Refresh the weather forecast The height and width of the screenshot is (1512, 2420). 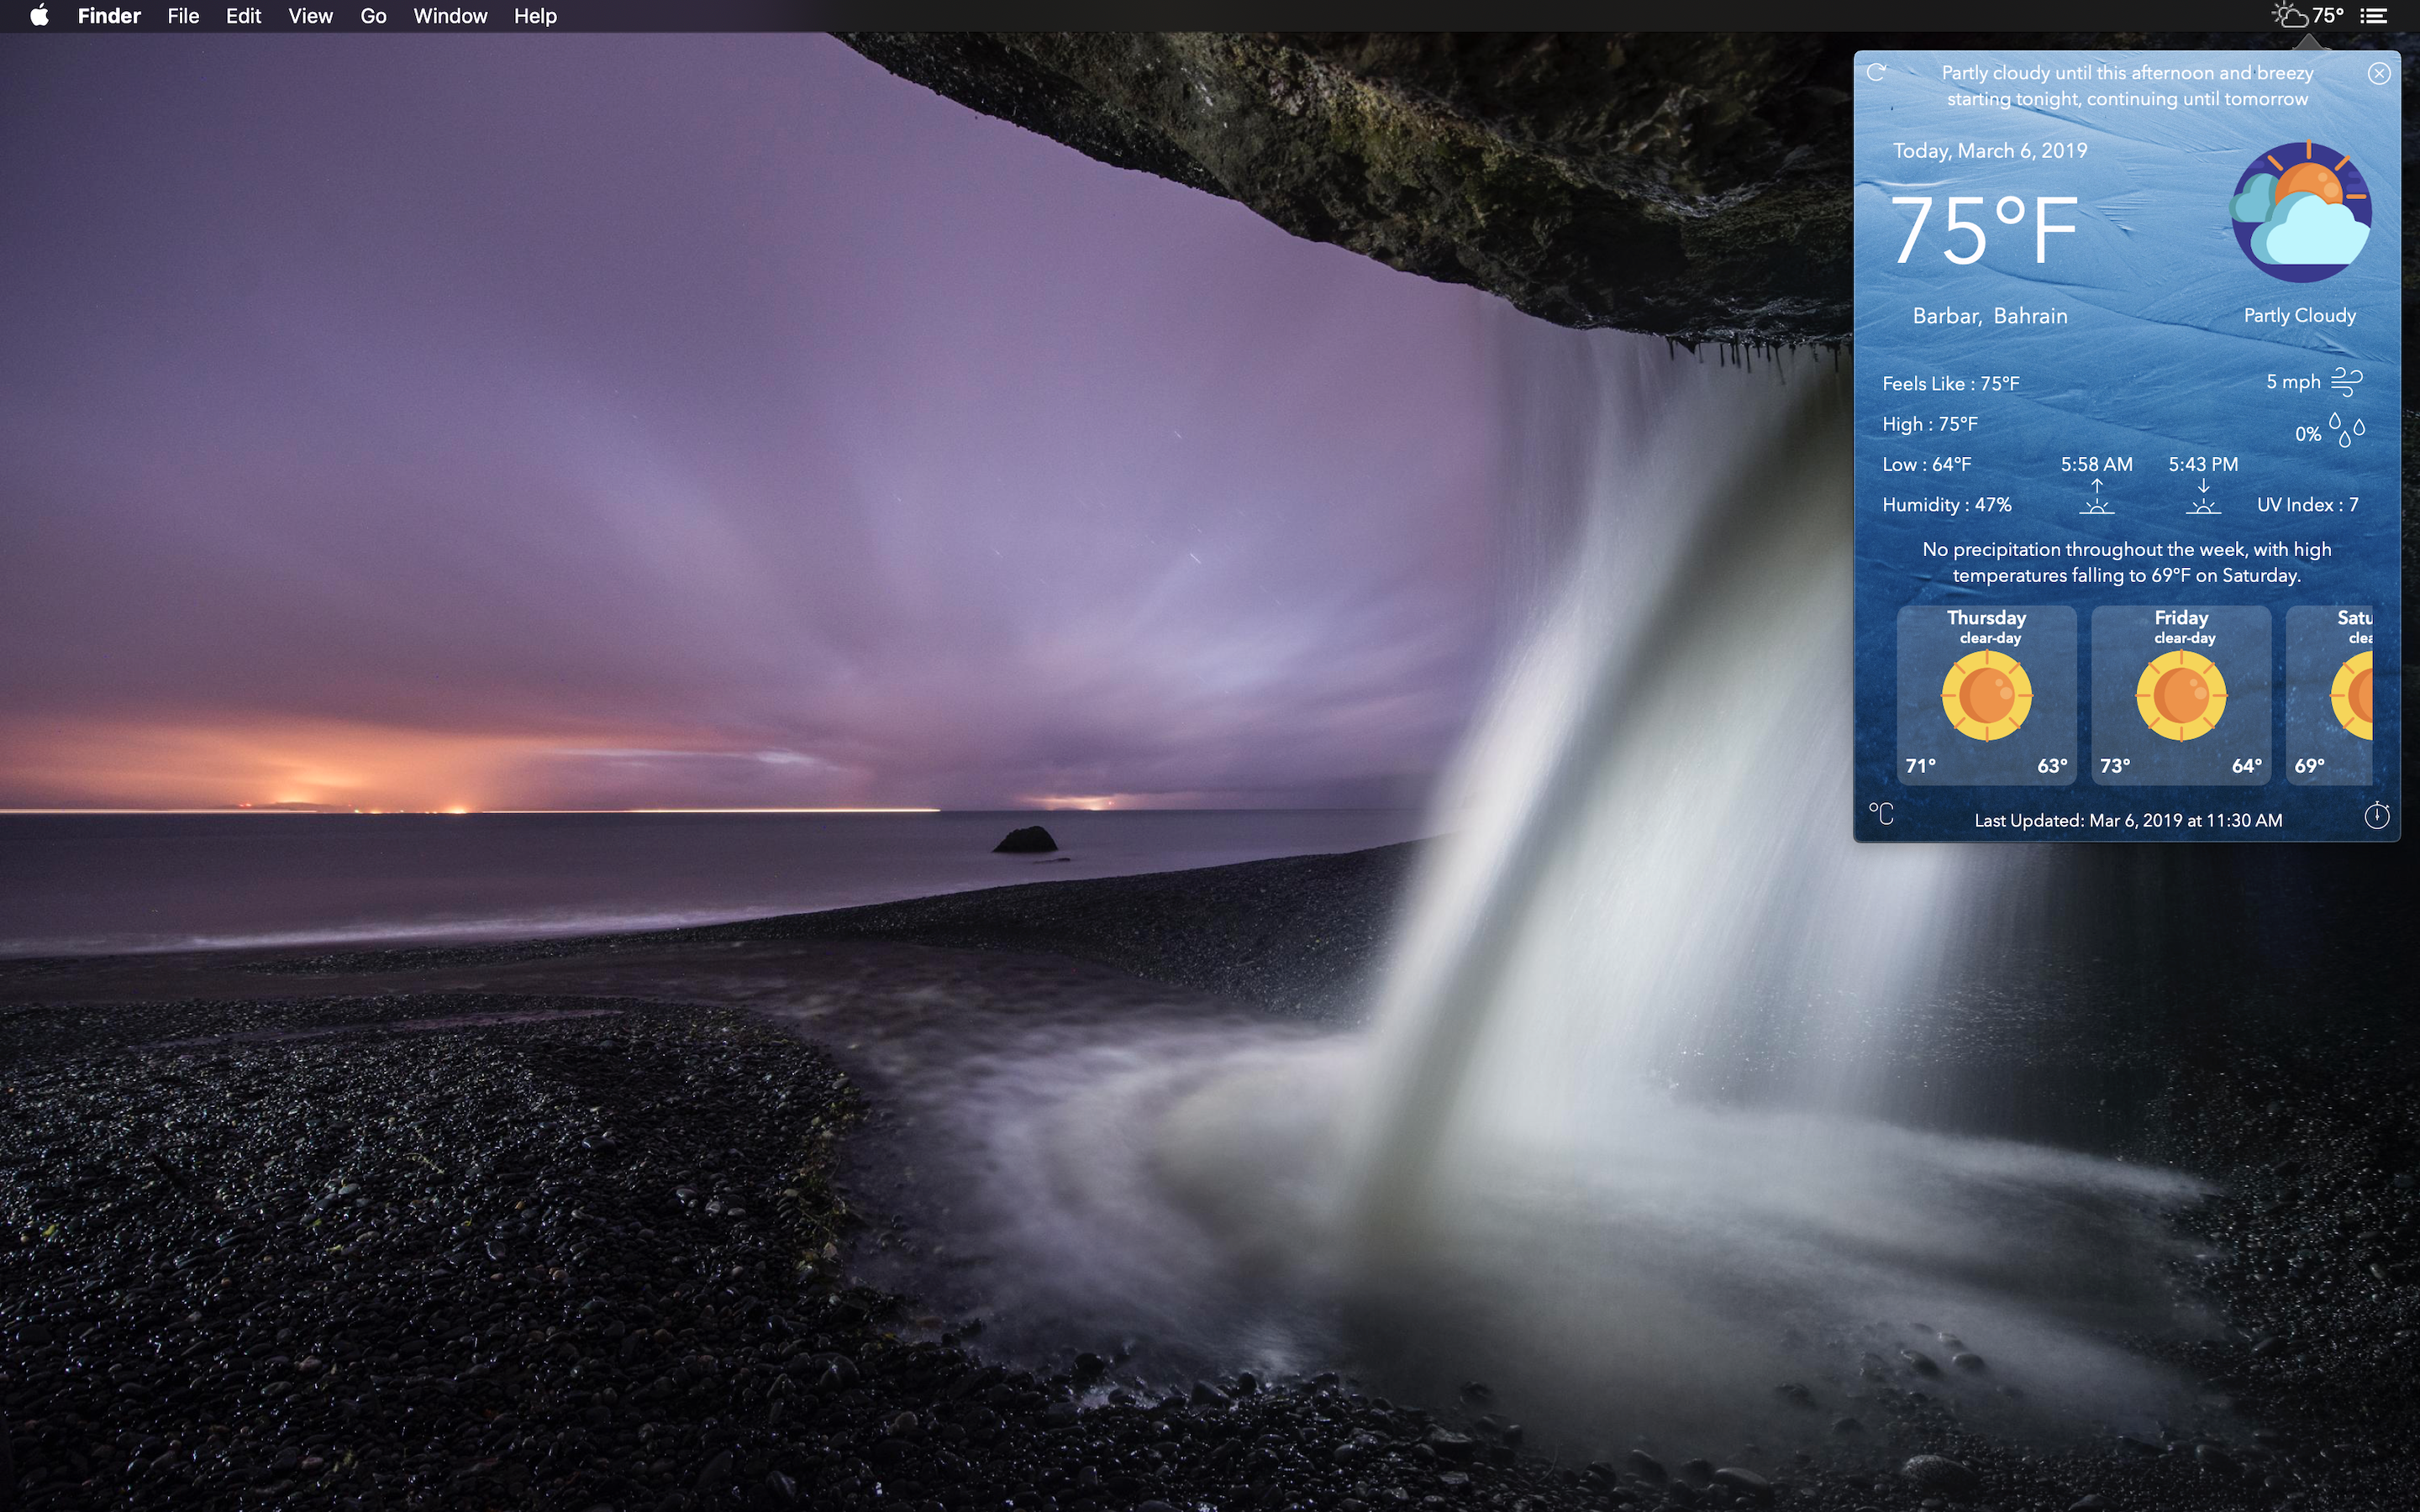(x=1878, y=73)
